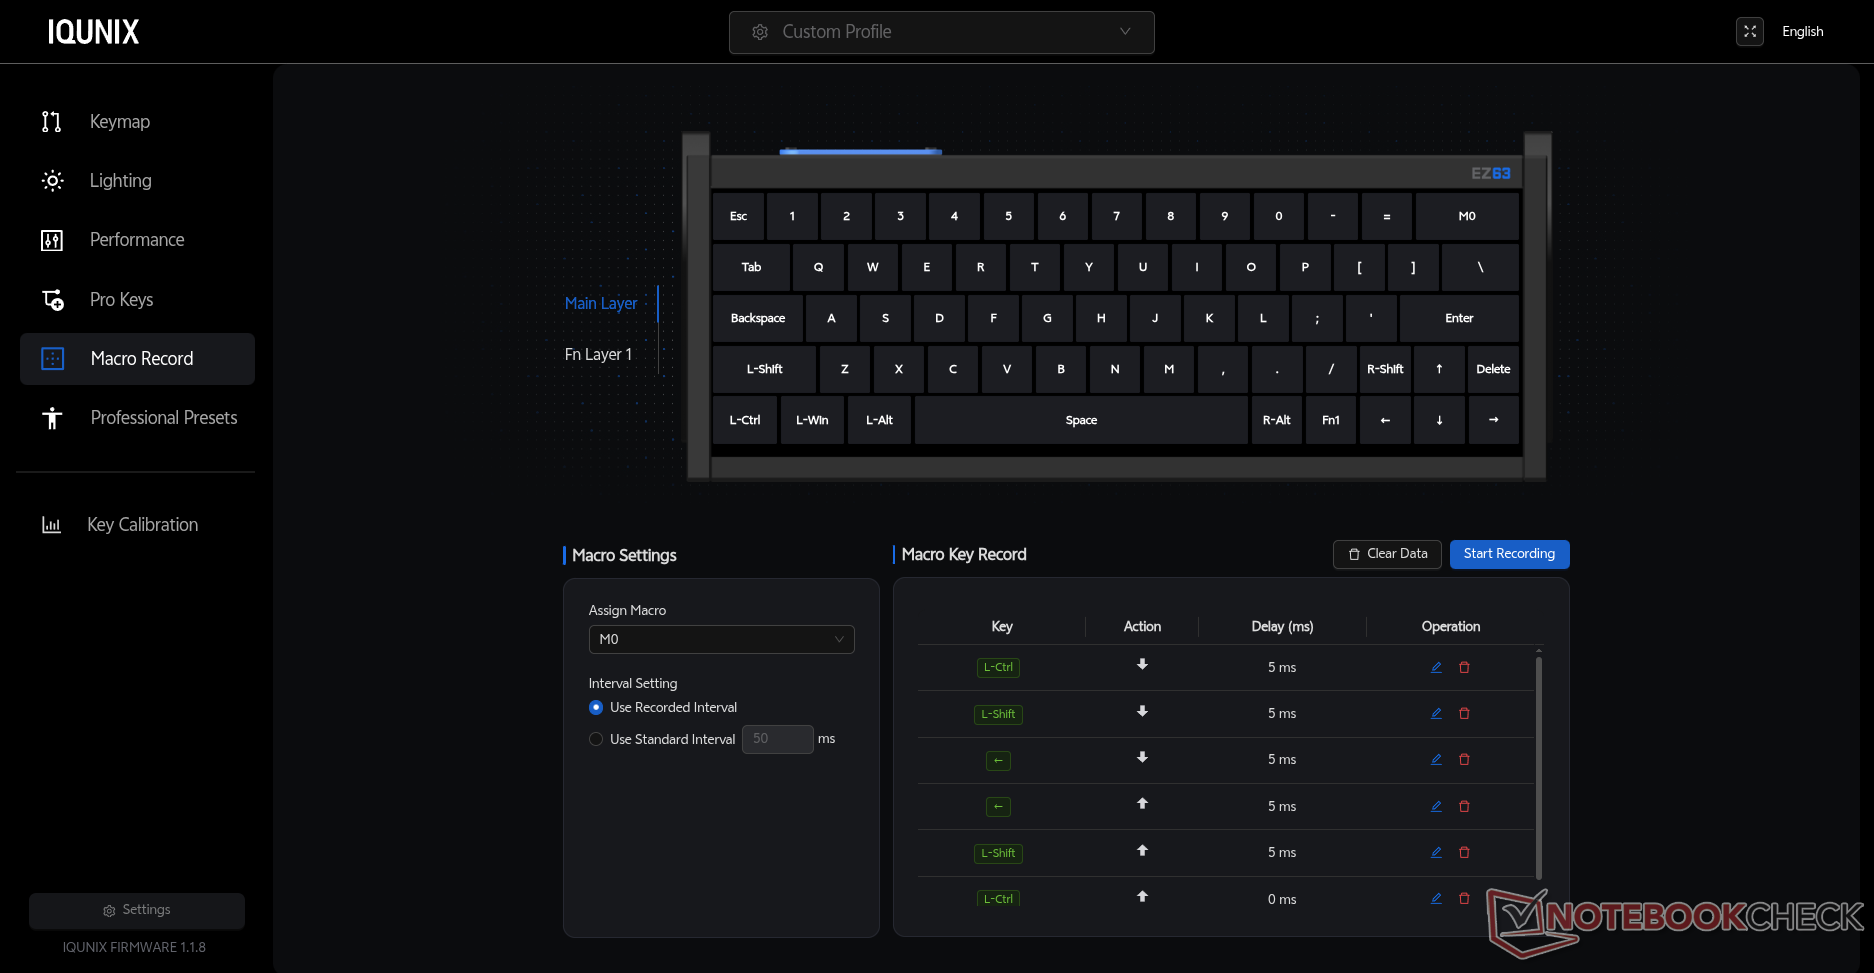Open the Keymap section icon

(x=52, y=122)
